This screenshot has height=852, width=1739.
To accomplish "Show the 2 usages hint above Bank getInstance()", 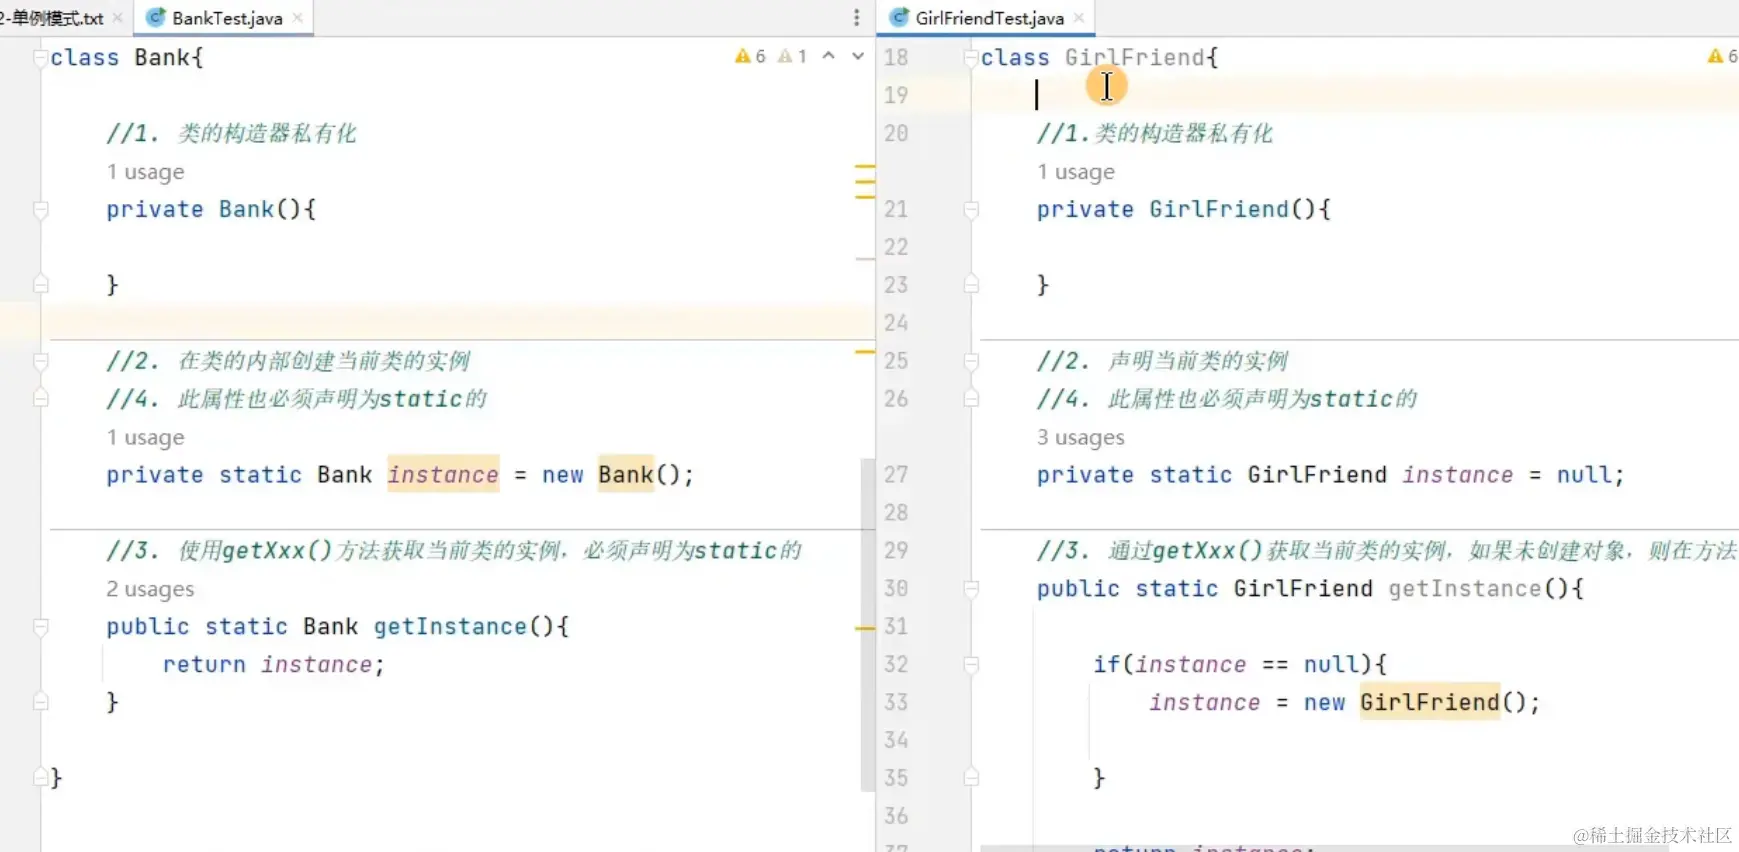I will 151,589.
